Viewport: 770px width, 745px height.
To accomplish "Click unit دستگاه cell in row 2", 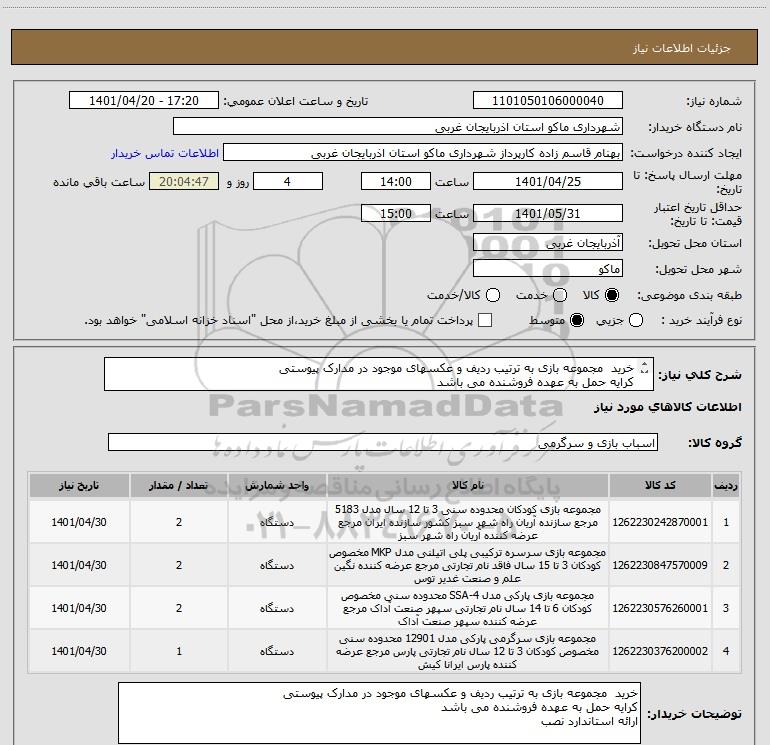I will point(277,565).
